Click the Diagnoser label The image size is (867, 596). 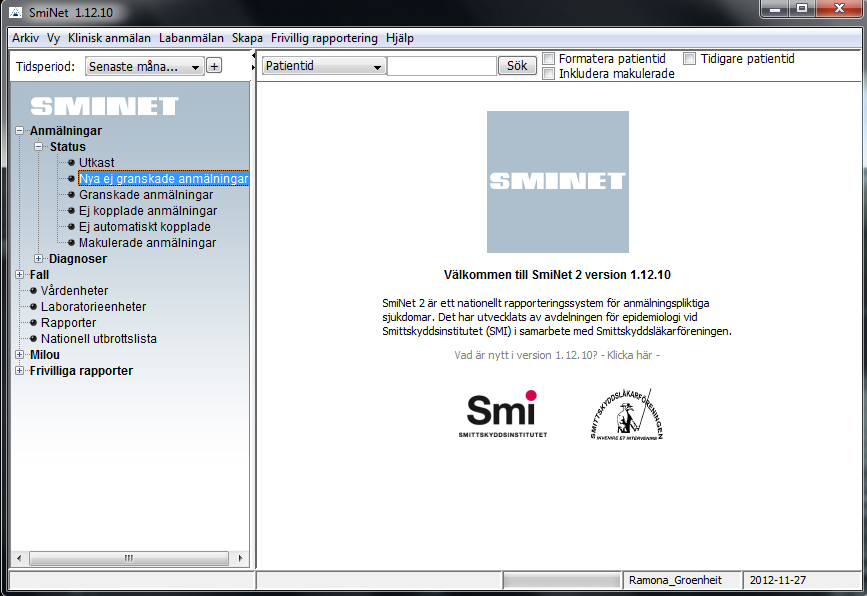click(78, 259)
